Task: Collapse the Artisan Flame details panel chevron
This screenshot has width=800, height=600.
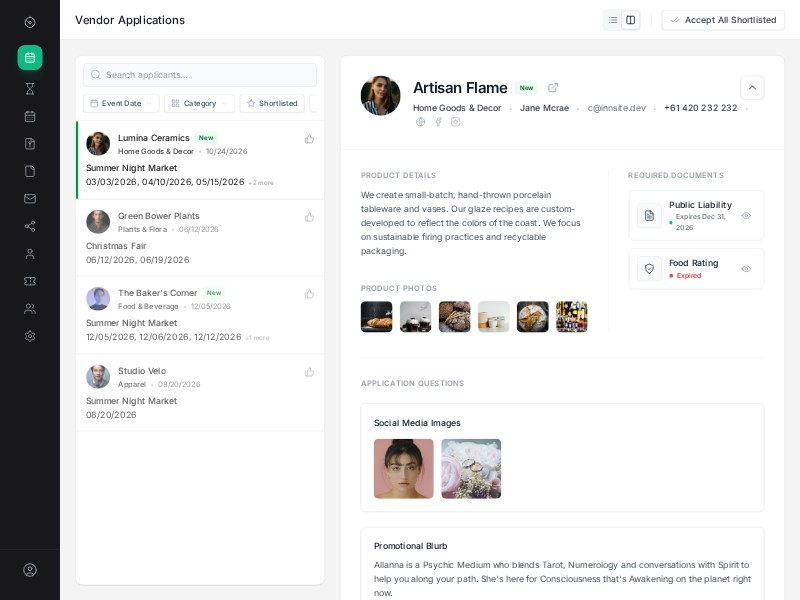Action: pos(752,88)
